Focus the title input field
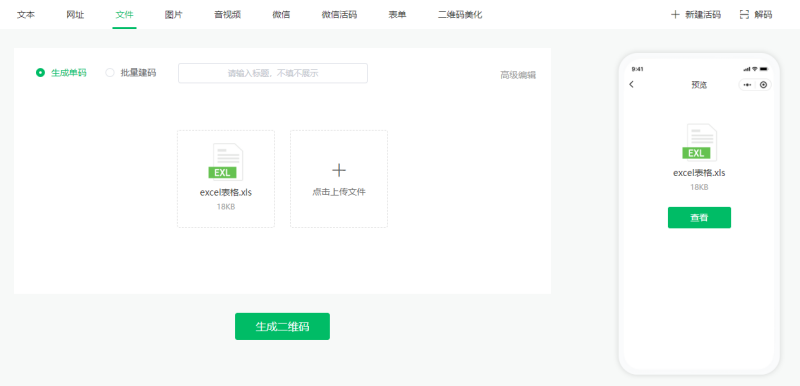This screenshot has height=386, width=800. pos(273,73)
